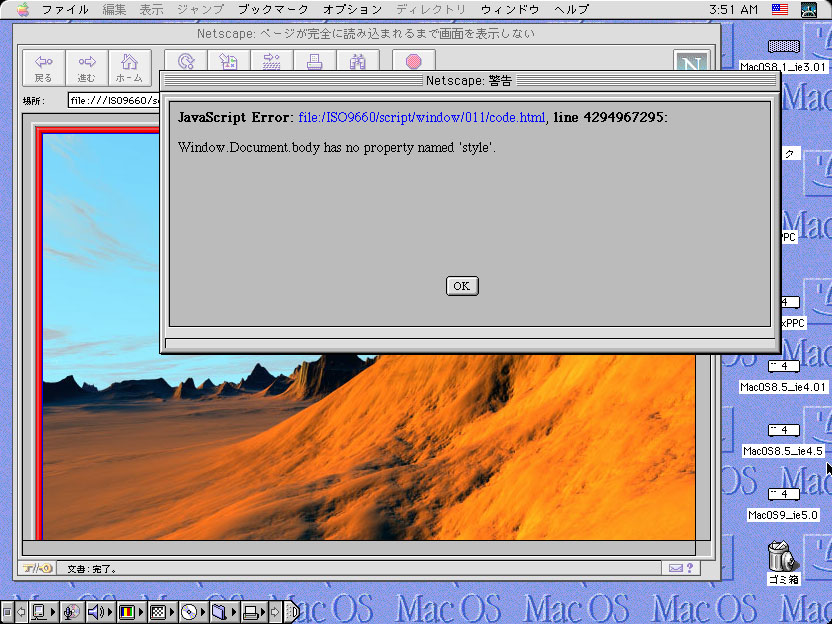The height and width of the screenshot is (624, 832).
Task: Open the ジャンプ menu
Action: tap(201, 9)
